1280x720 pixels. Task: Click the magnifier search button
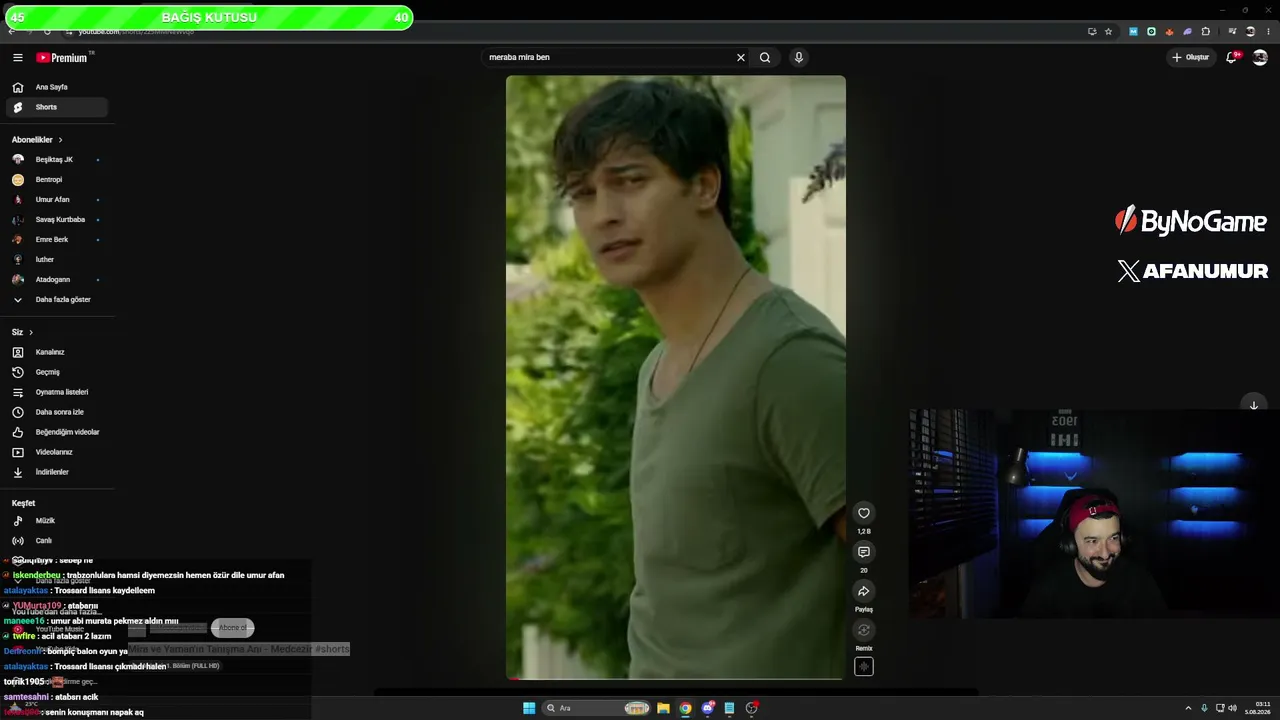click(765, 58)
